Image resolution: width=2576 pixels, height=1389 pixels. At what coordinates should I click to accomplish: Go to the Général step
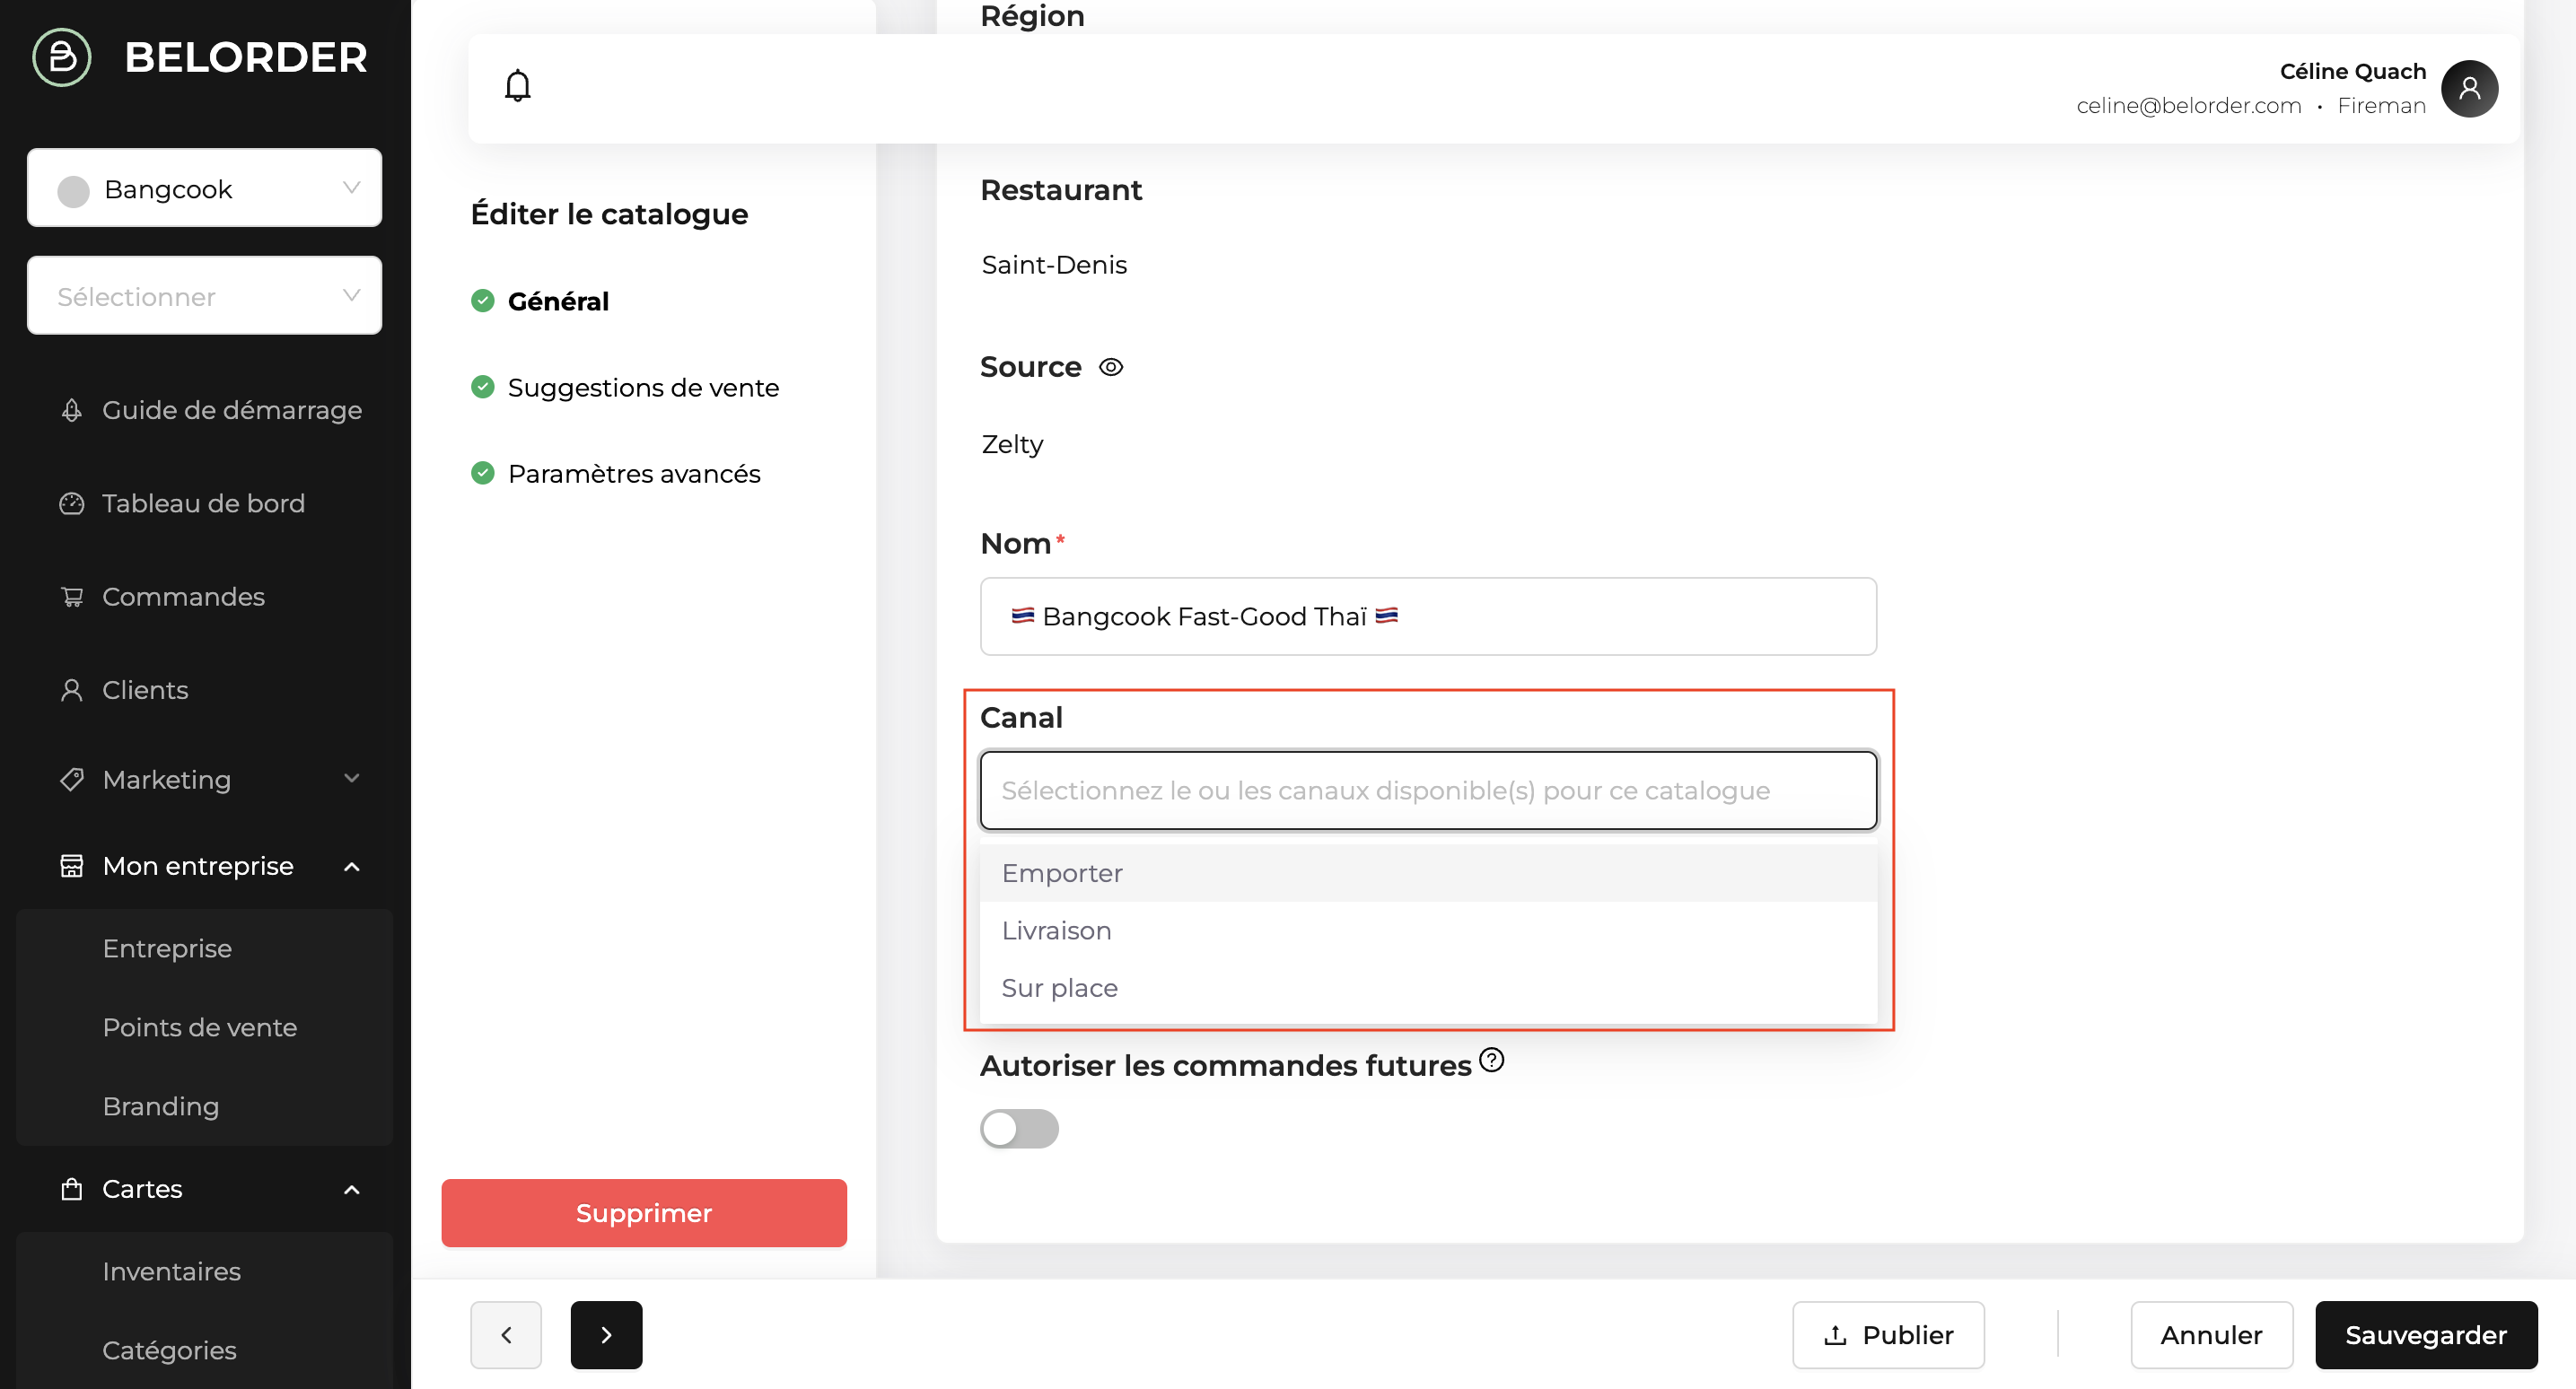[x=558, y=301]
